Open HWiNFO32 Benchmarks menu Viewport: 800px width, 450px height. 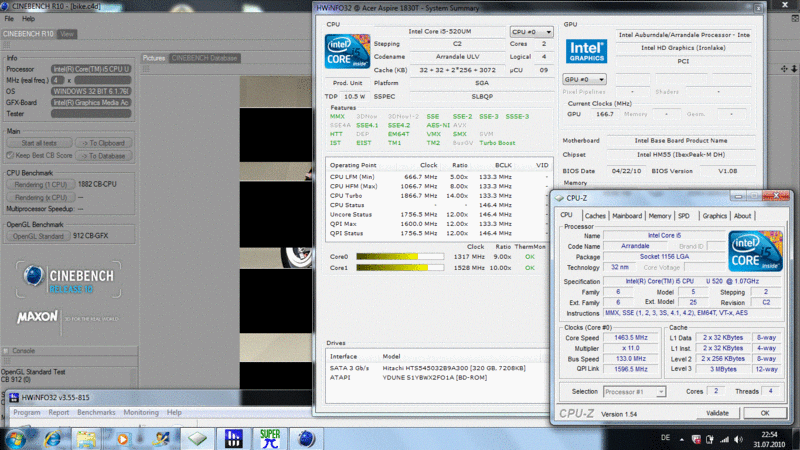(96, 412)
